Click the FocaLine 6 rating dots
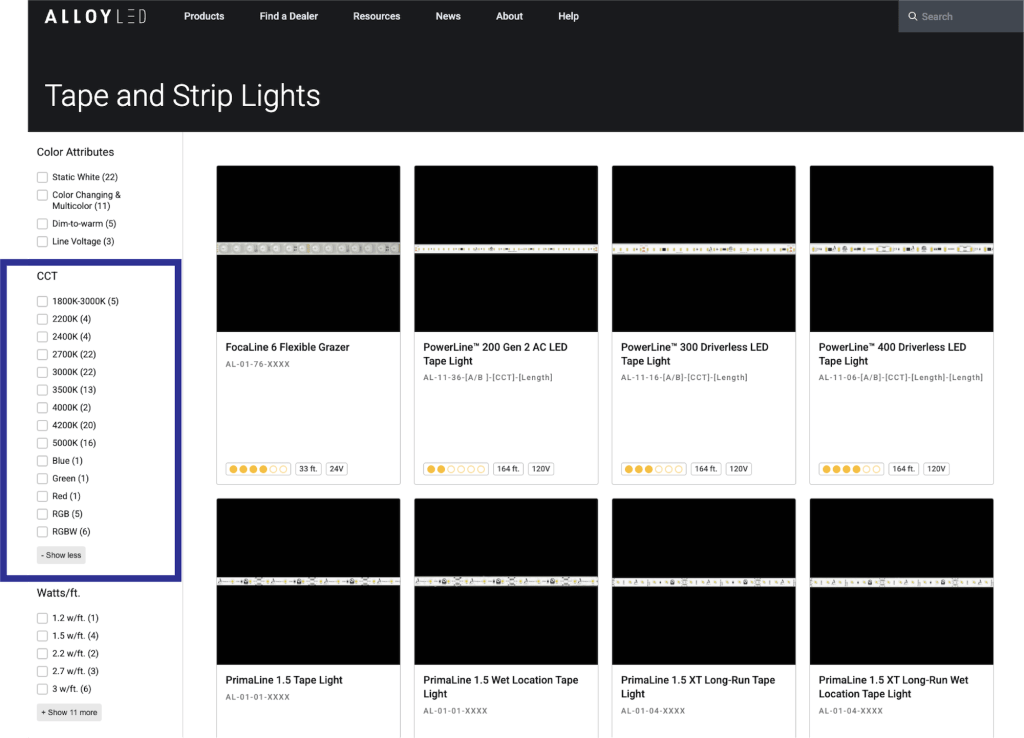The width and height of the screenshot is (1024, 738). 258,468
